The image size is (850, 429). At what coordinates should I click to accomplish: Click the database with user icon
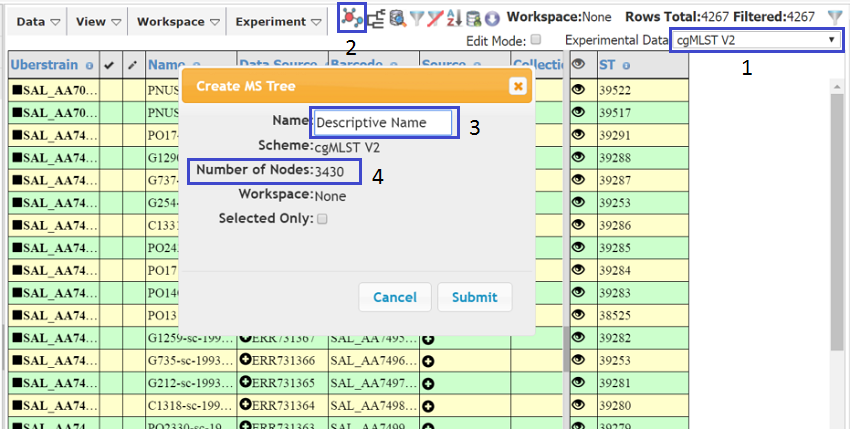pyautogui.click(x=473, y=19)
